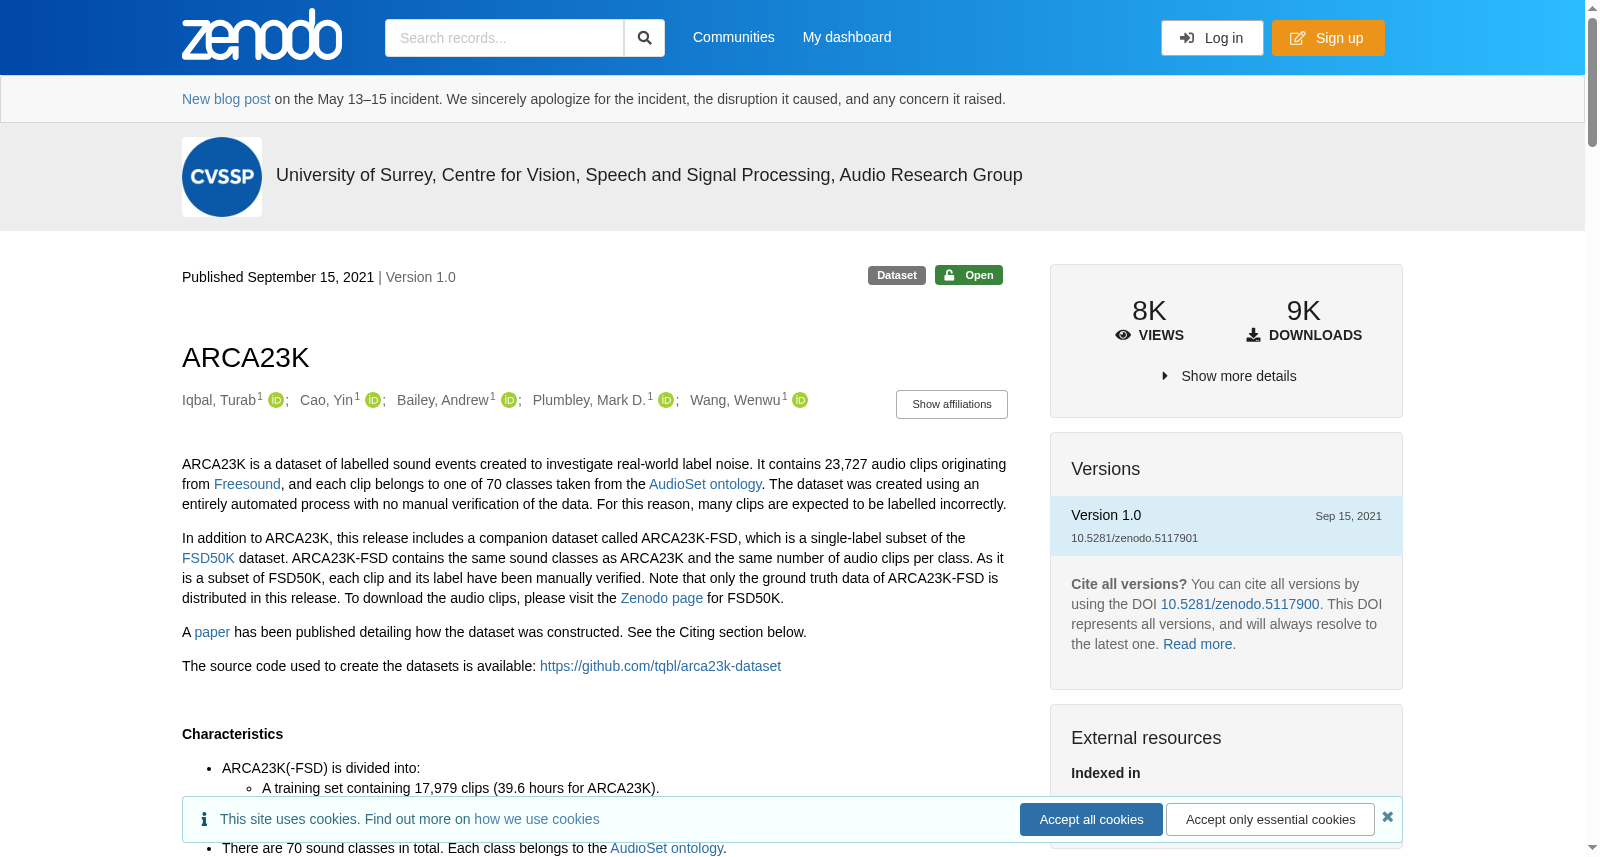The height and width of the screenshot is (857, 1600).
Task: Click the Characteristics heading
Action: point(233,734)
